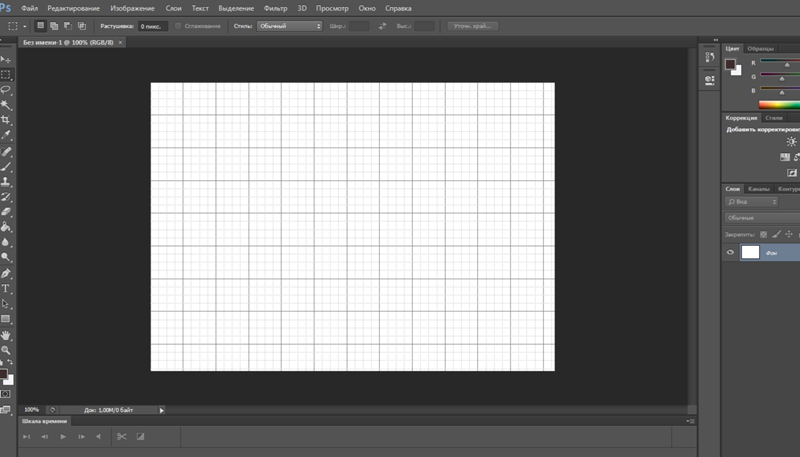Image resolution: width=800 pixels, height=457 pixels.
Task: Add a Brightness/Contrast adjustment
Action: tap(791, 142)
